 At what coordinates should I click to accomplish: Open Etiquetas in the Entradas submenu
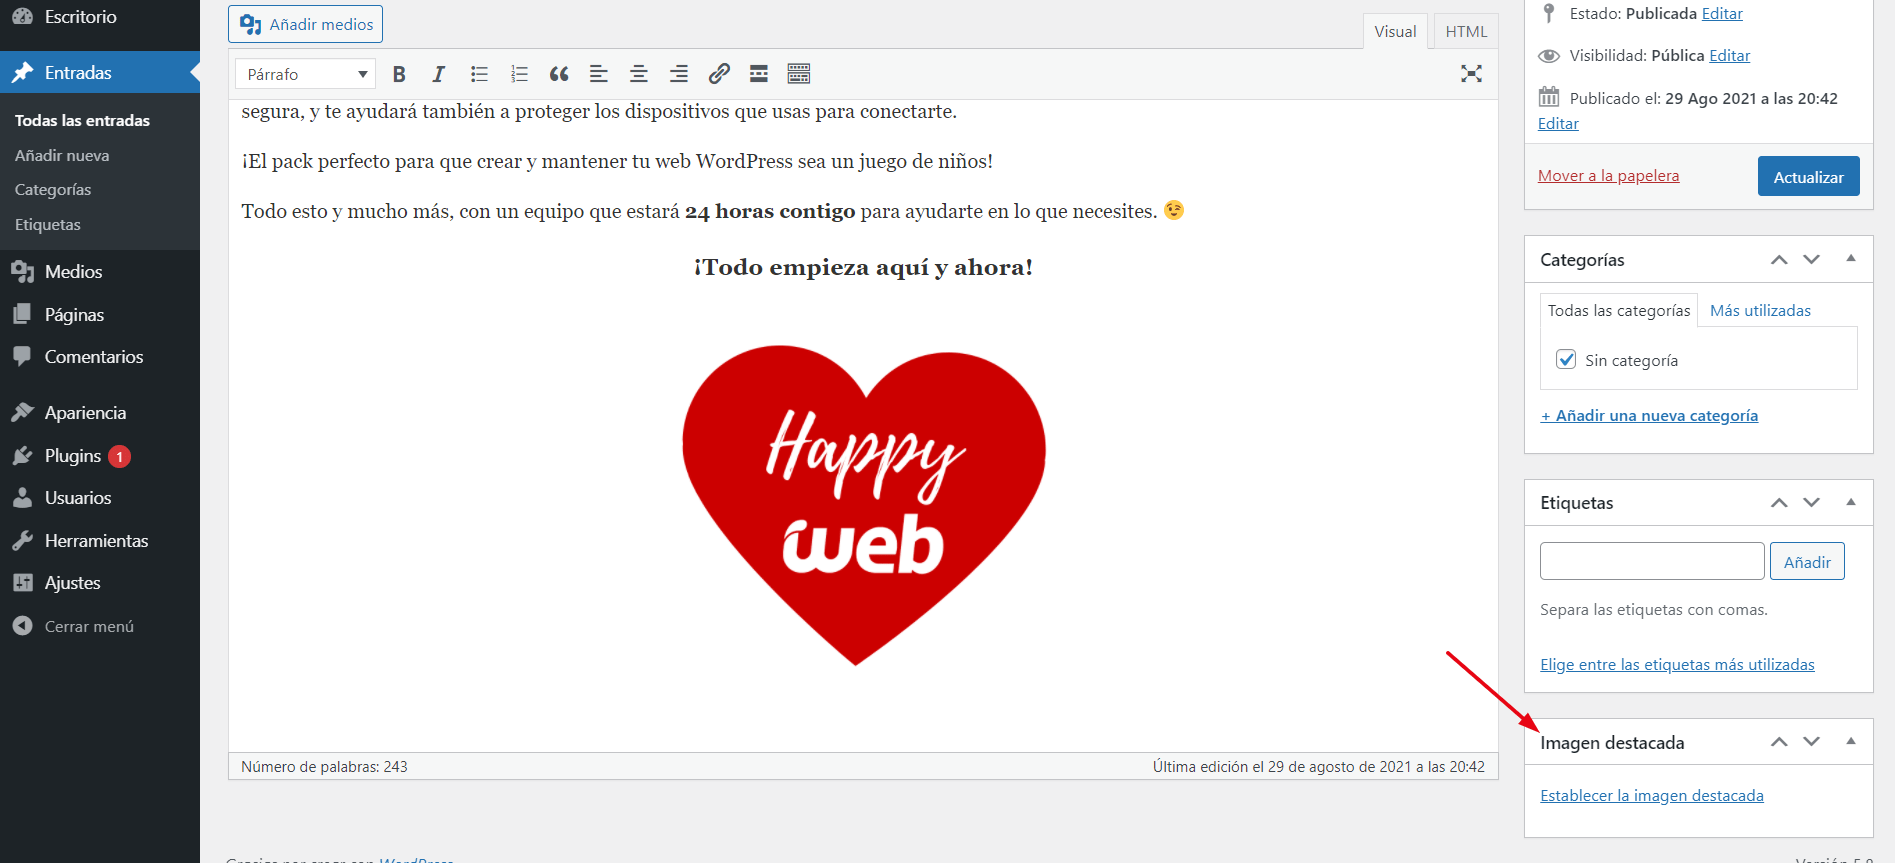pyautogui.click(x=48, y=225)
